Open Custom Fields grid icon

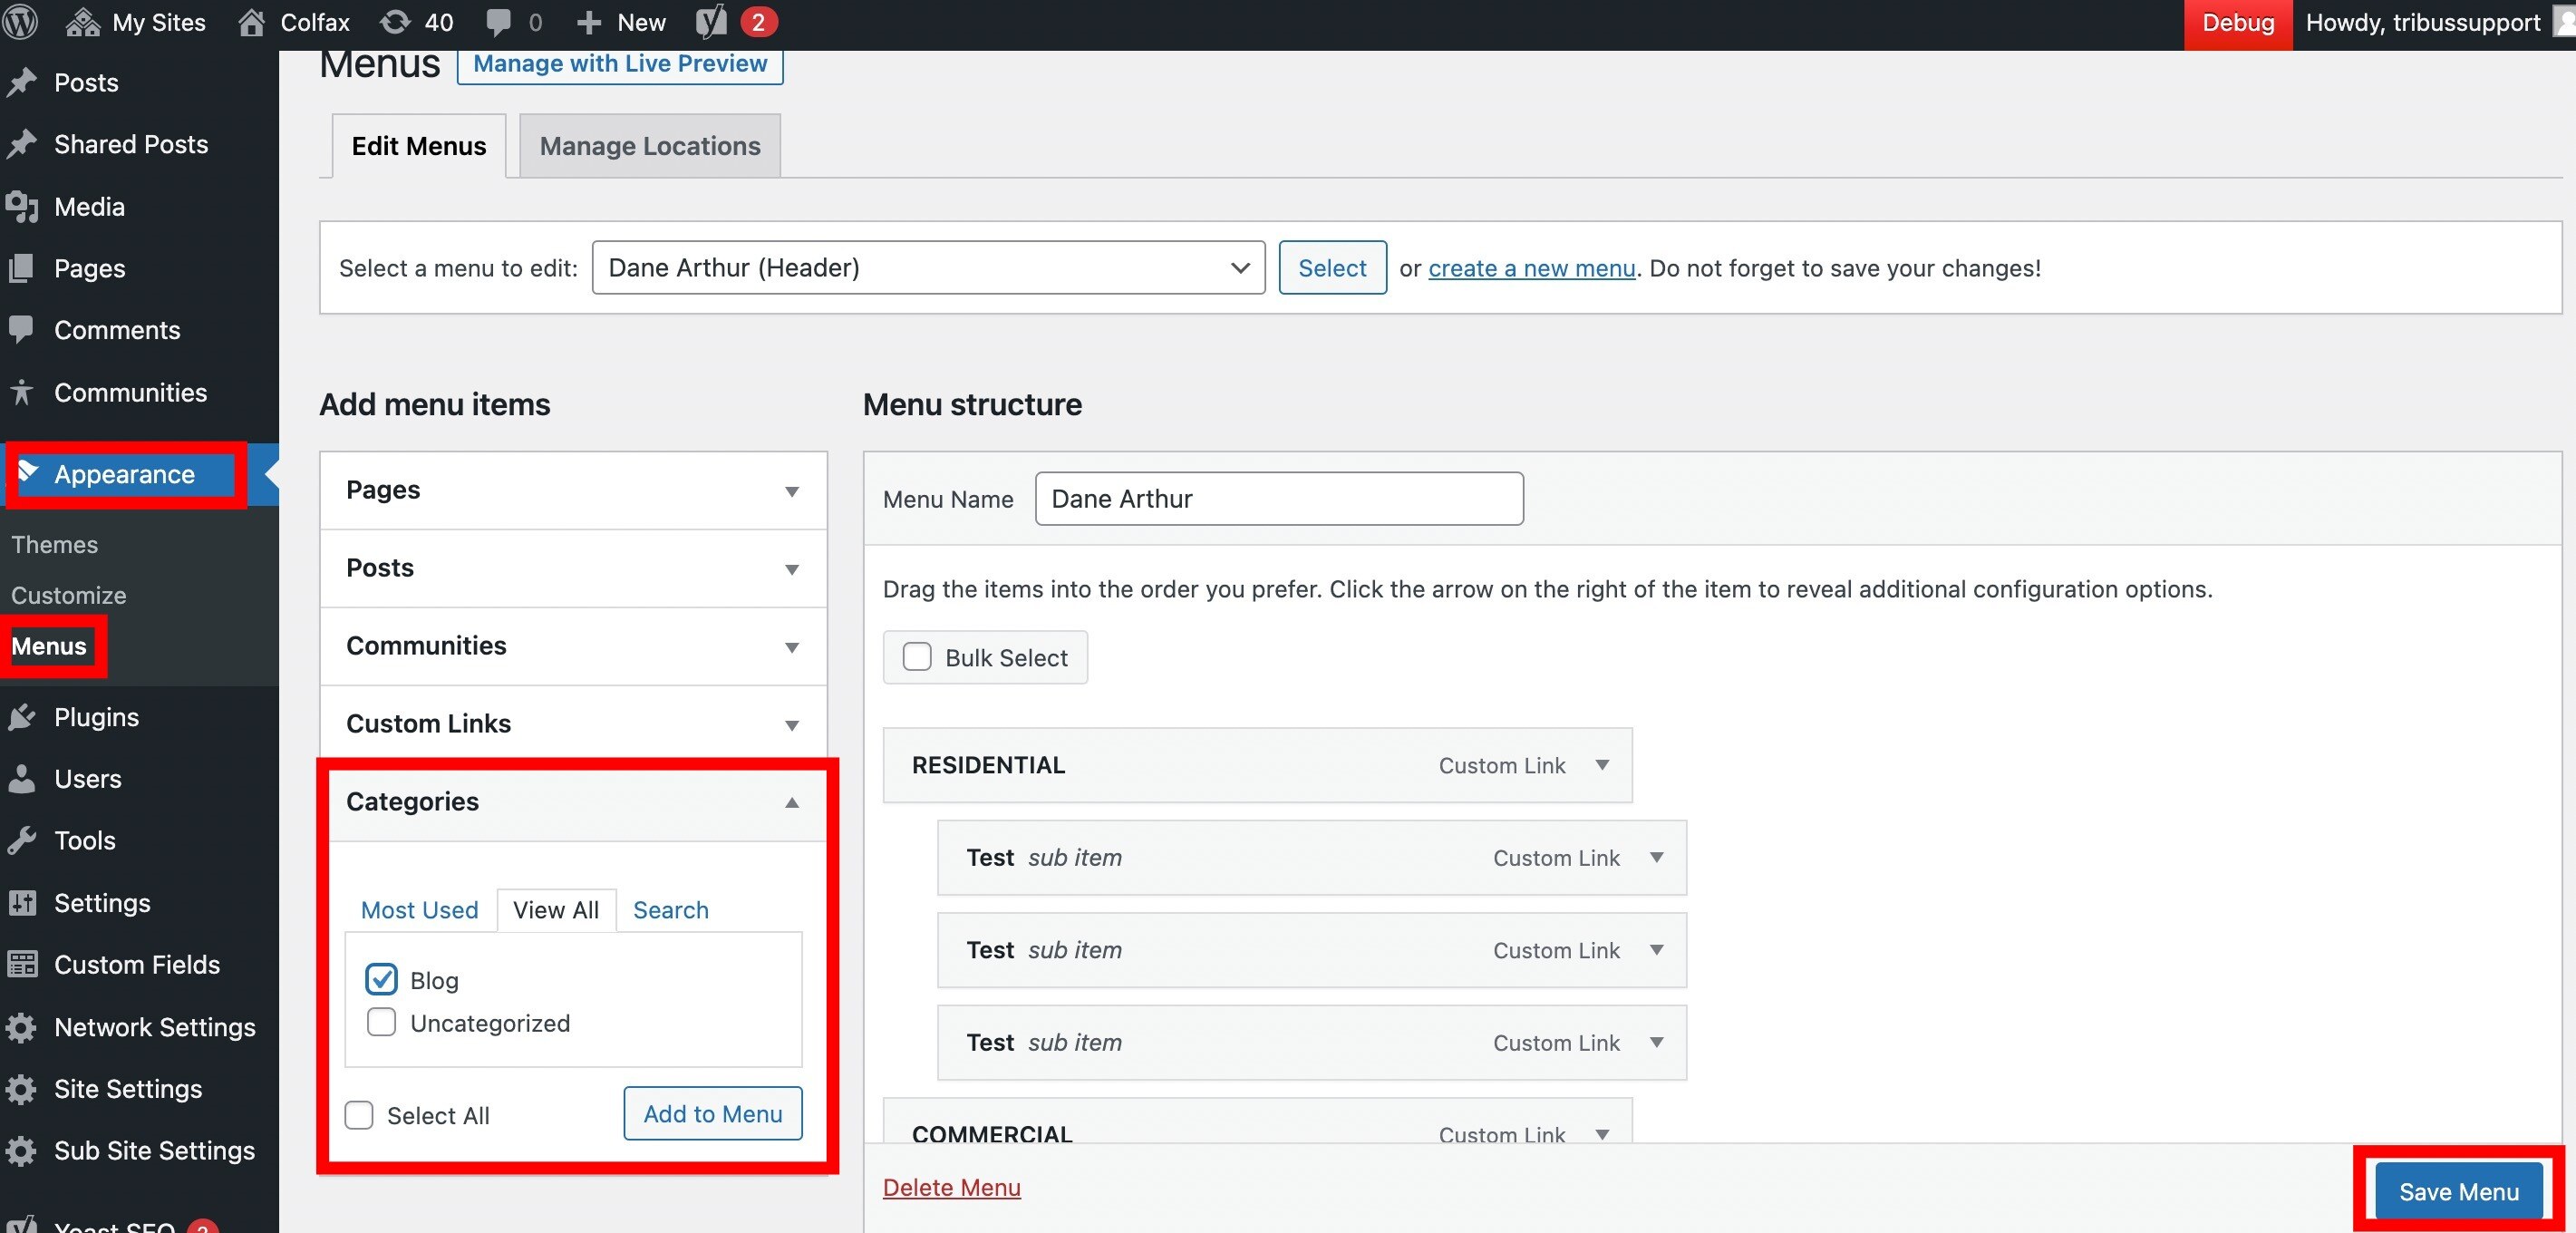coord(22,964)
